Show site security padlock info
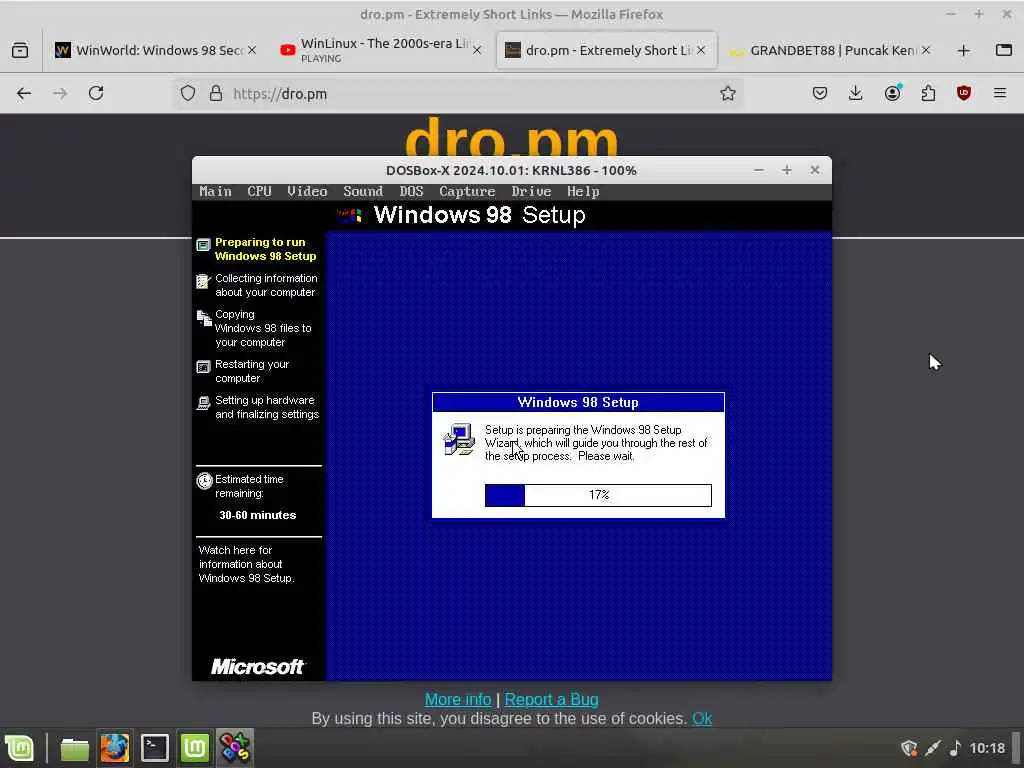The image size is (1024, 768). point(216,93)
